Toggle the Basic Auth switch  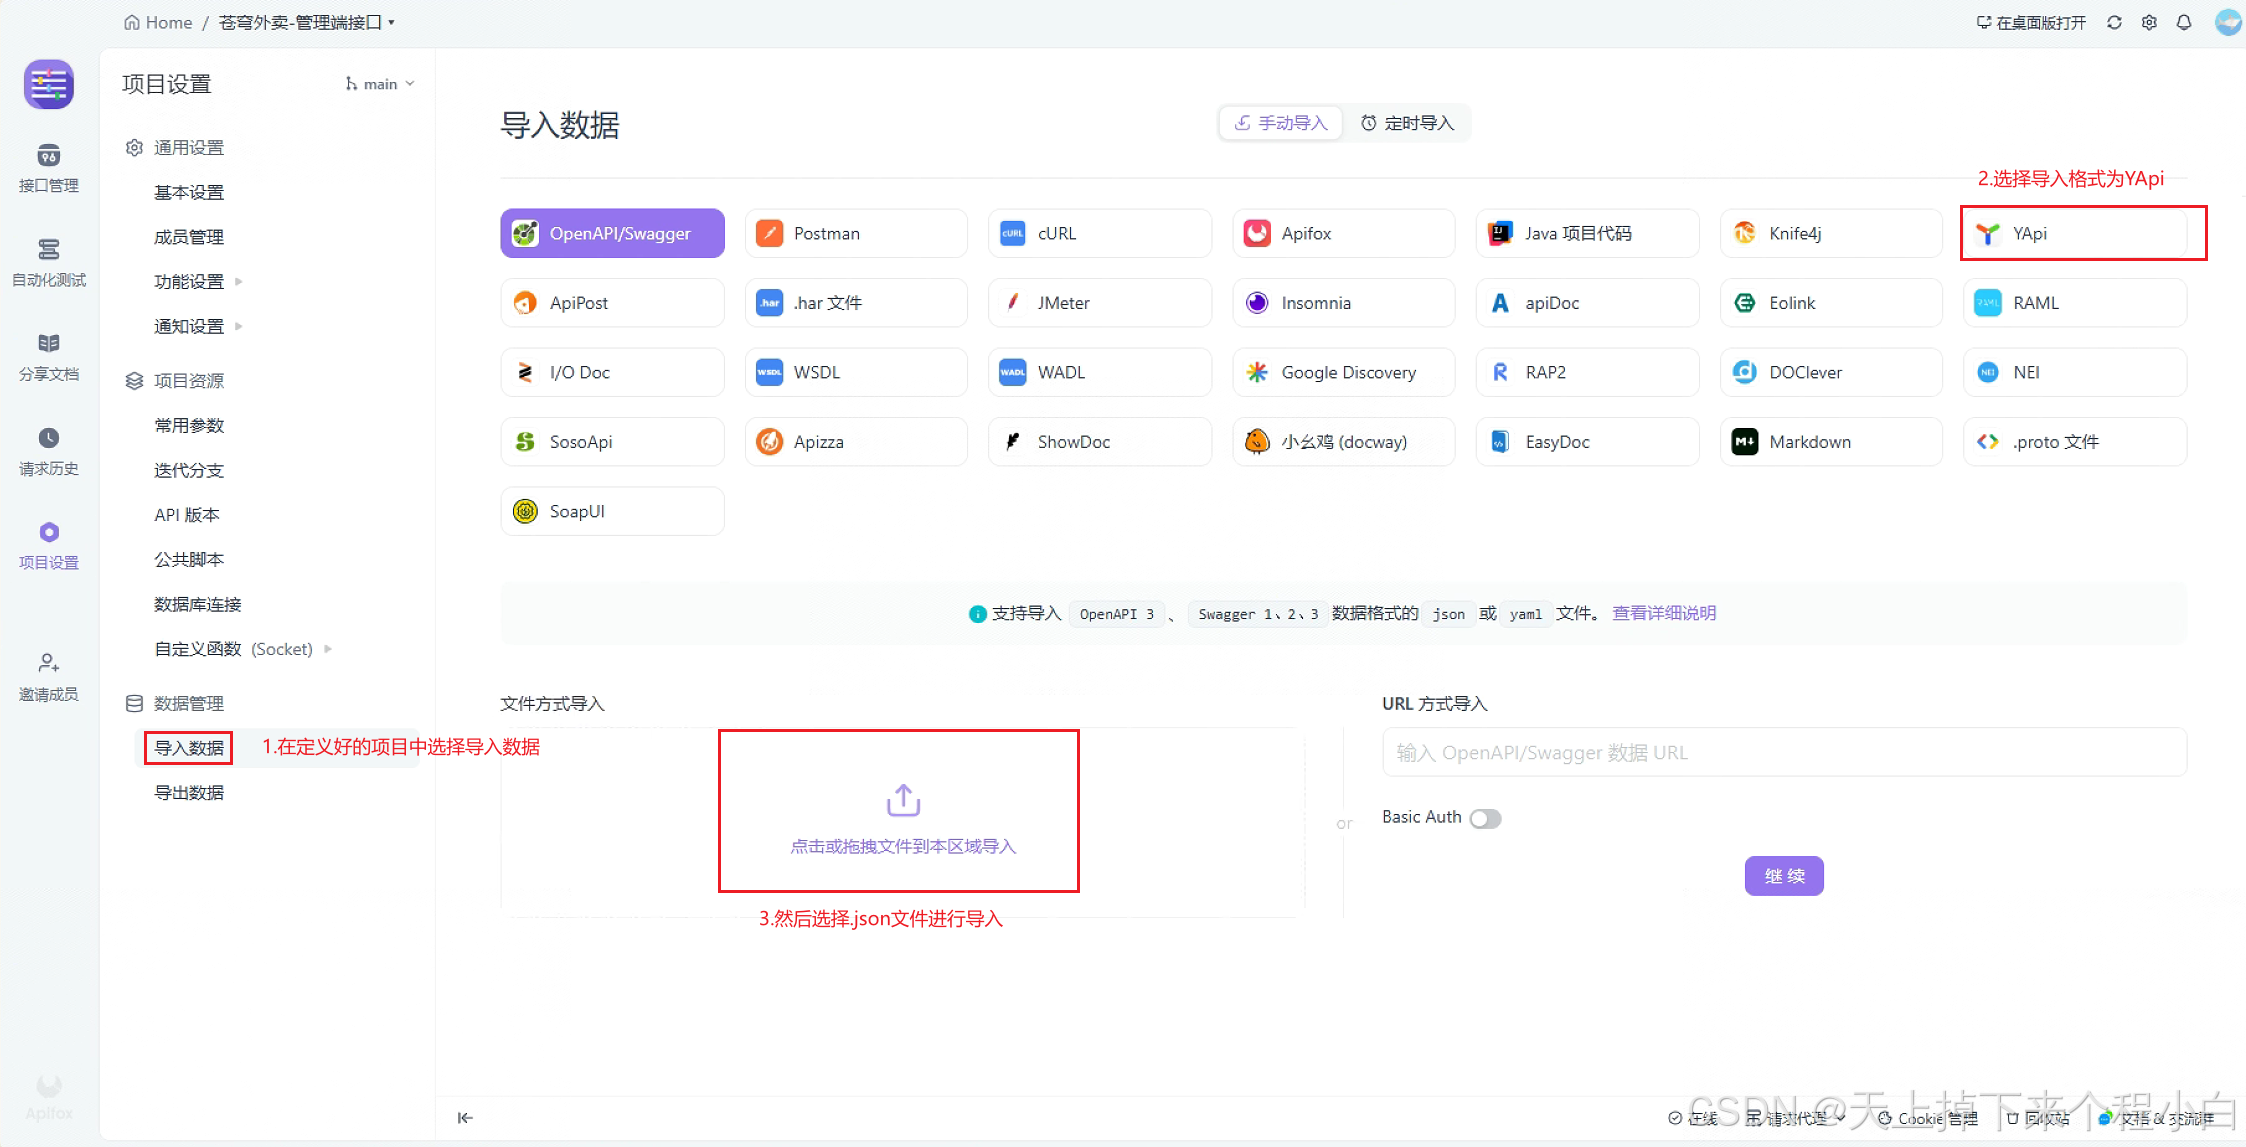click(1485, 818)
